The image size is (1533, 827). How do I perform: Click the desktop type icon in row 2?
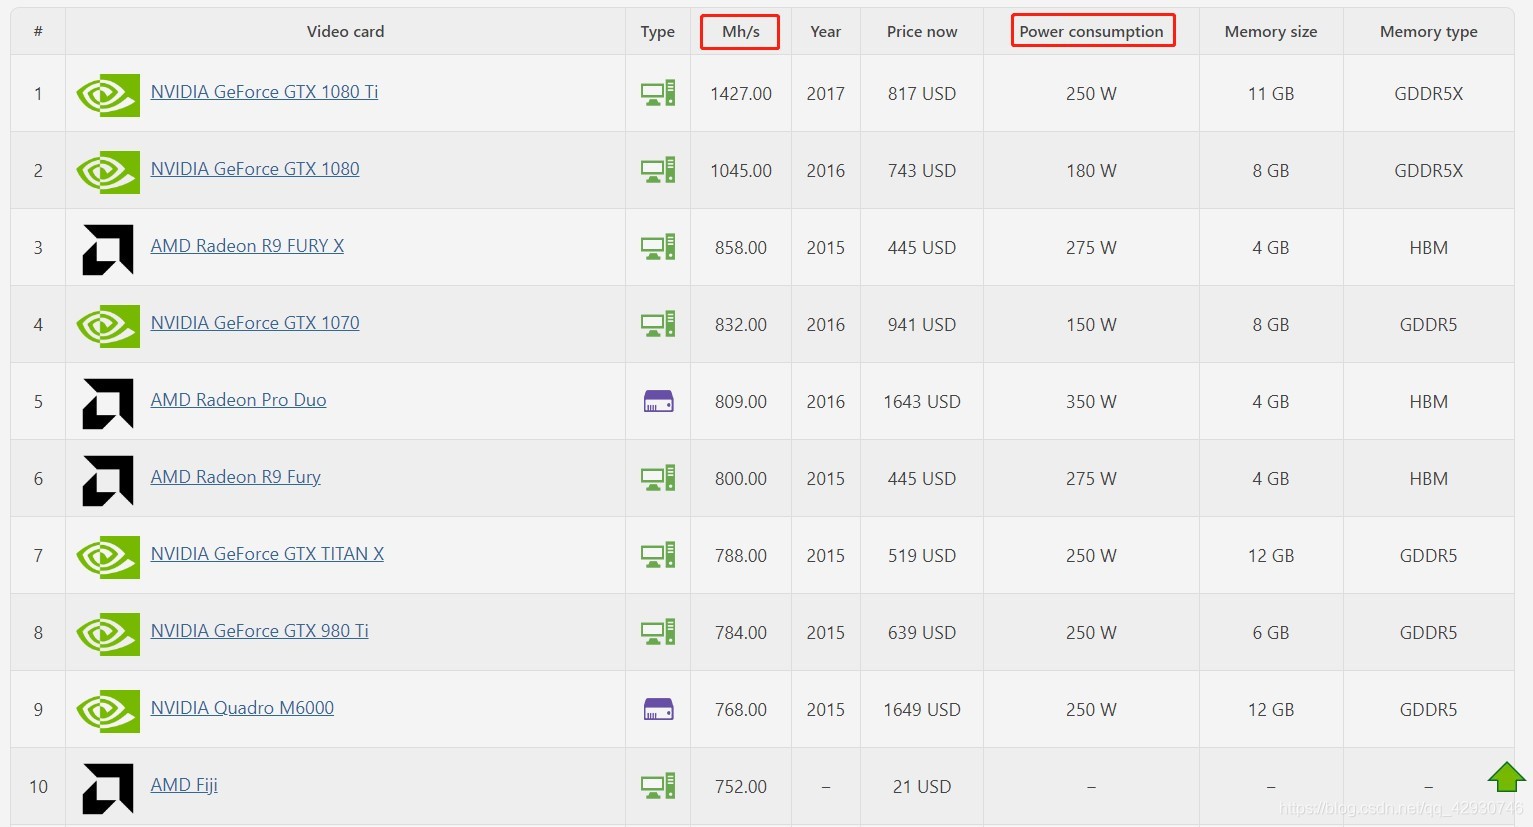tap(658, 170)
